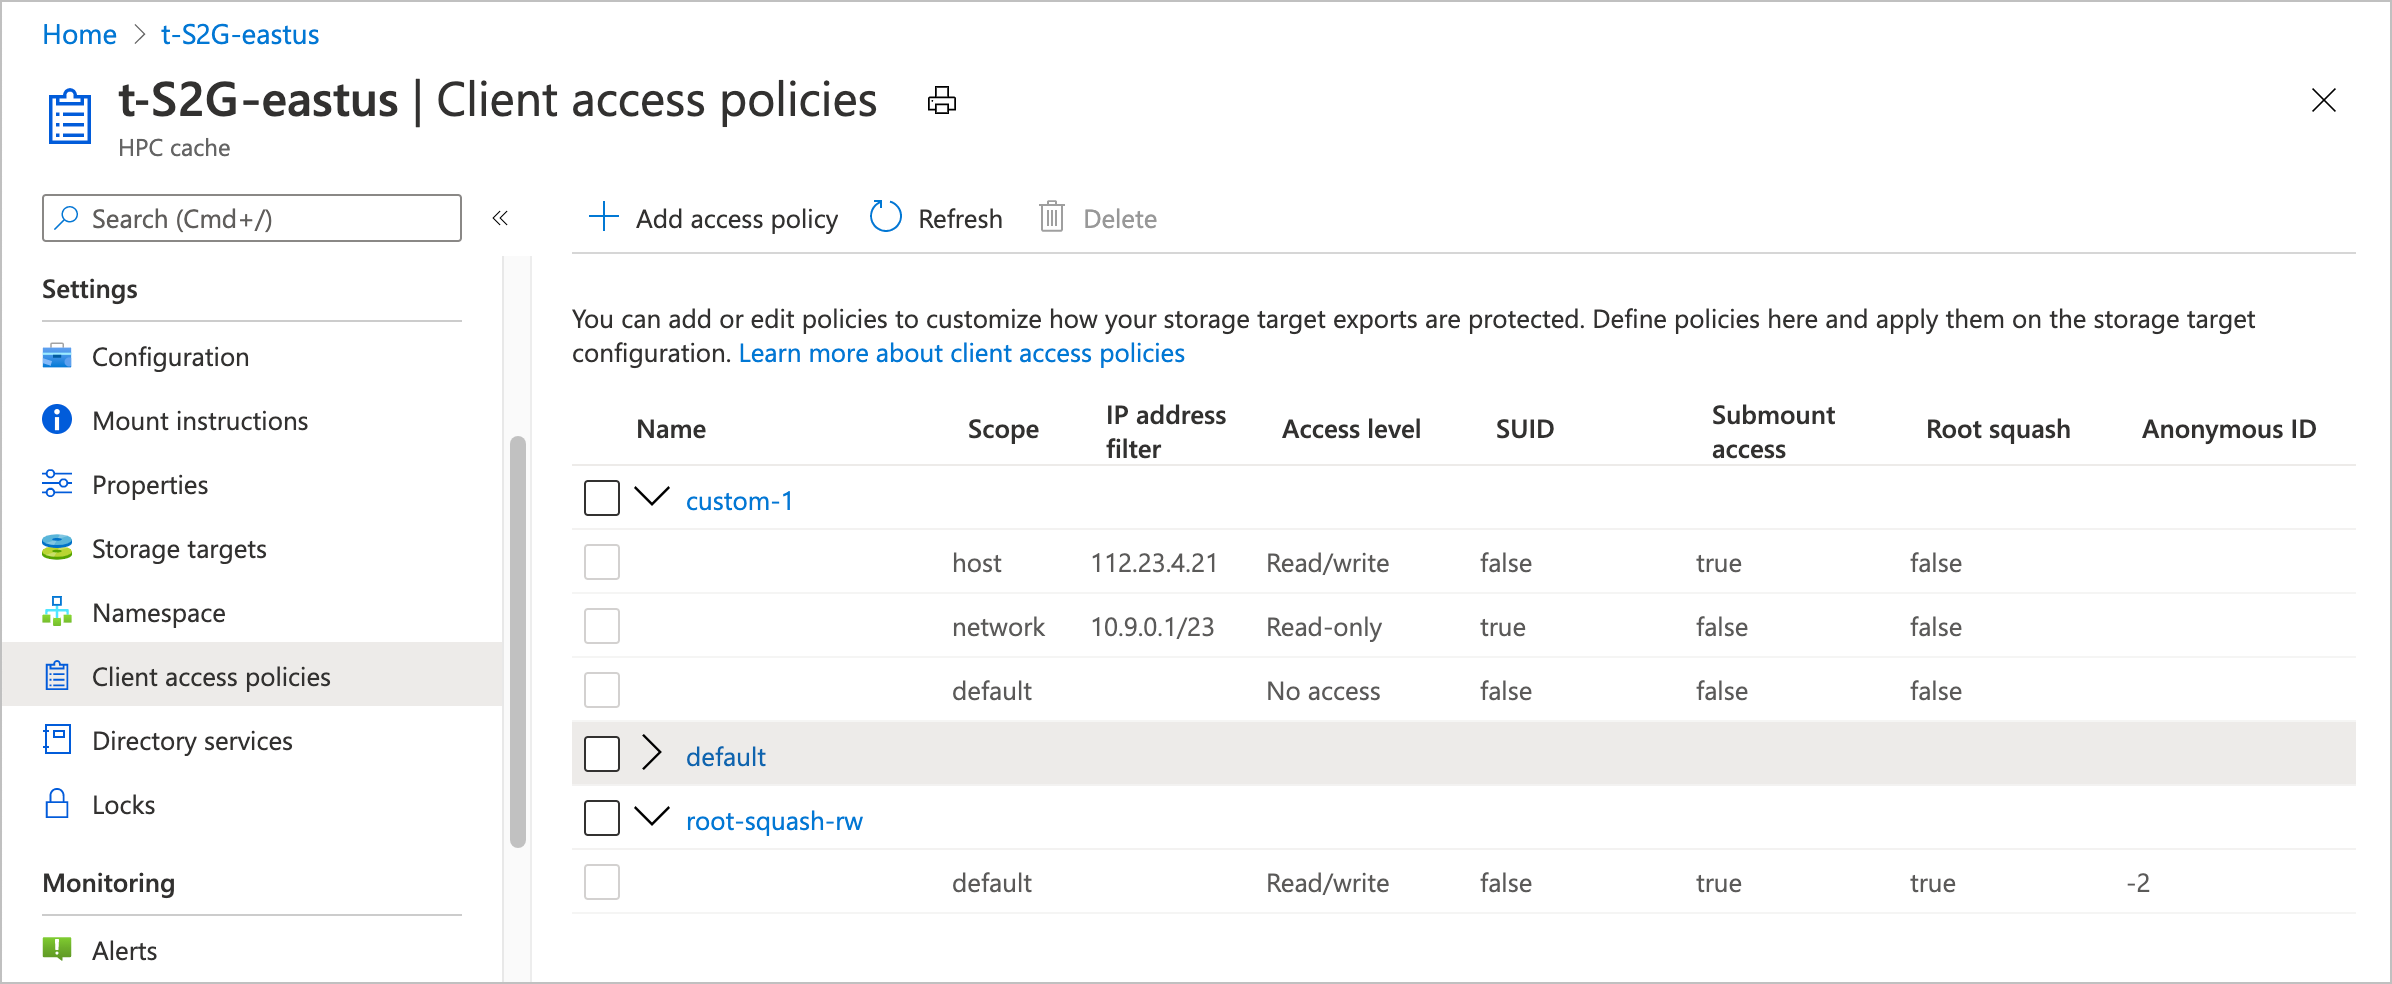This screenshot has height=984, width=2392.
Task: Collapse the custom-1 policy rules
Action: tap(652, 496)
